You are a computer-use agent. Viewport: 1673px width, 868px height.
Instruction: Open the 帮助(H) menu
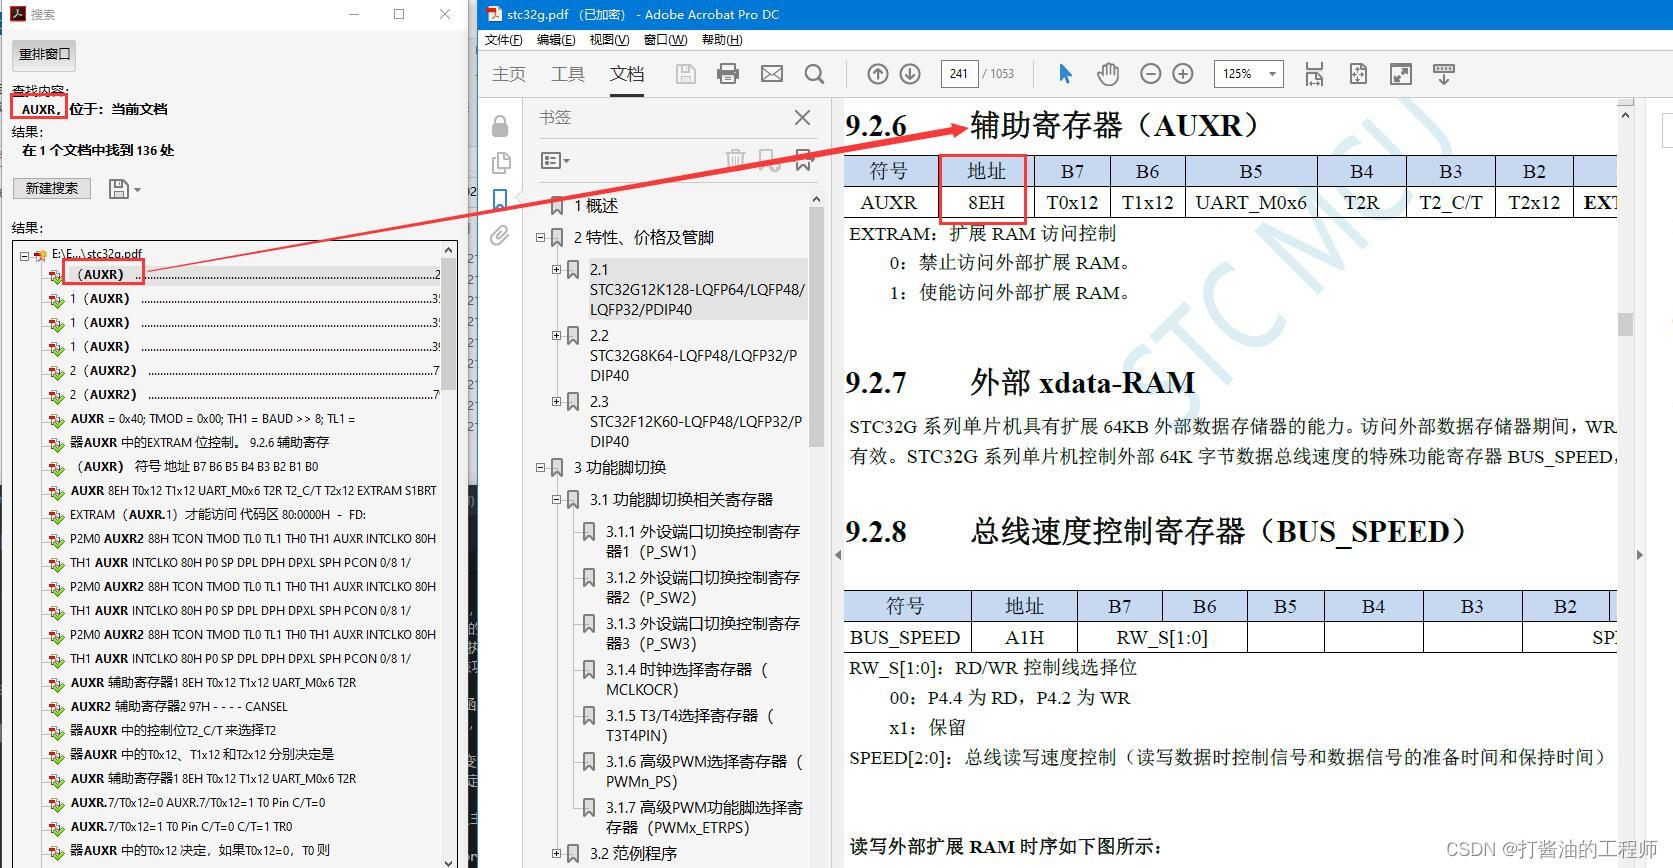[722, 40]
